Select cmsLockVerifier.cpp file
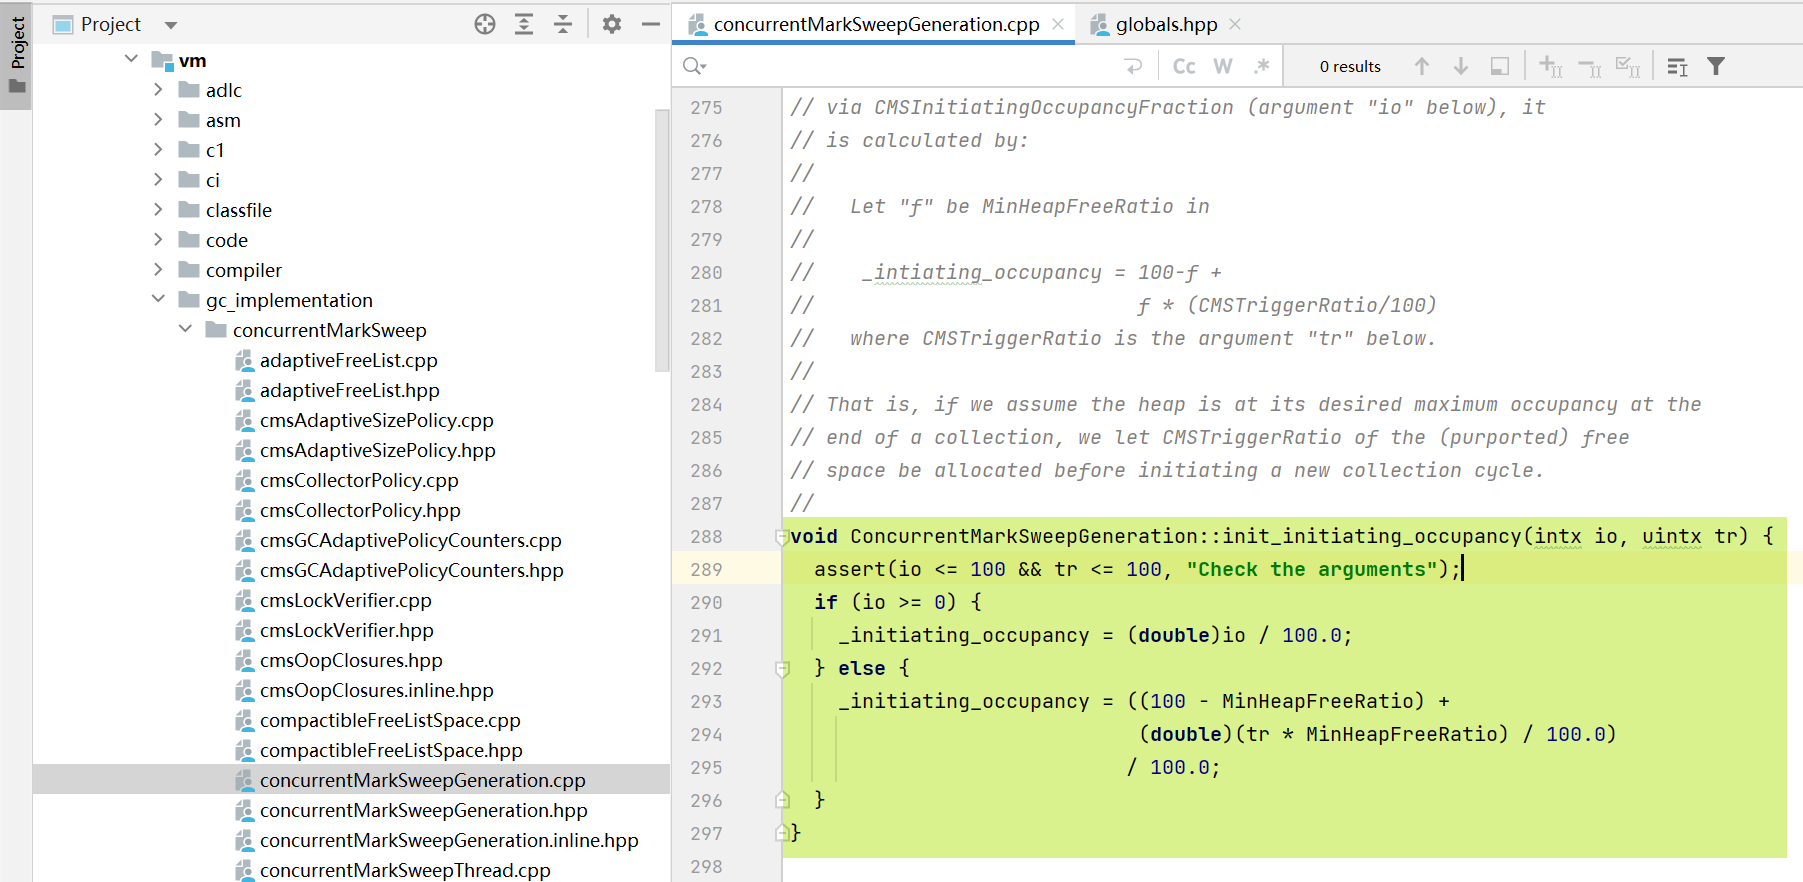 coord(346,600)
